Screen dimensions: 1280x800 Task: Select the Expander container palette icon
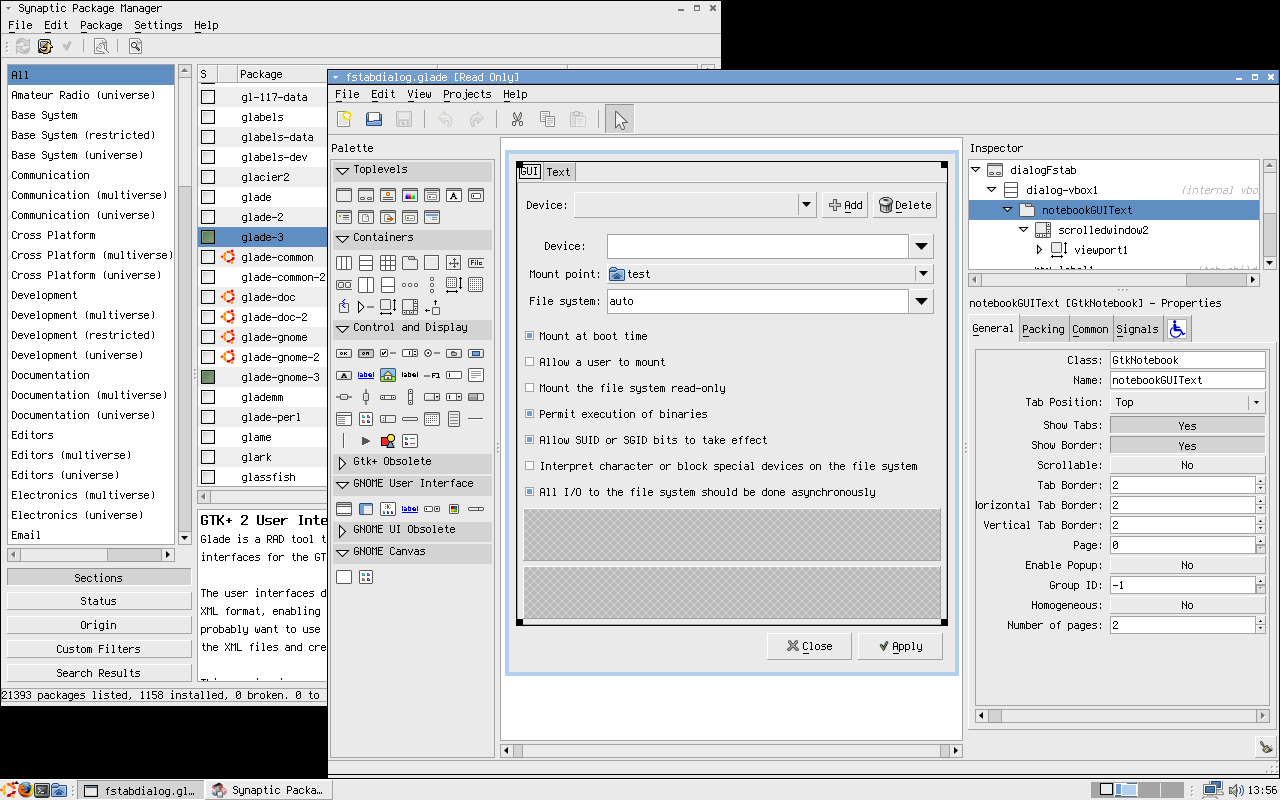(x=366, y=307)
